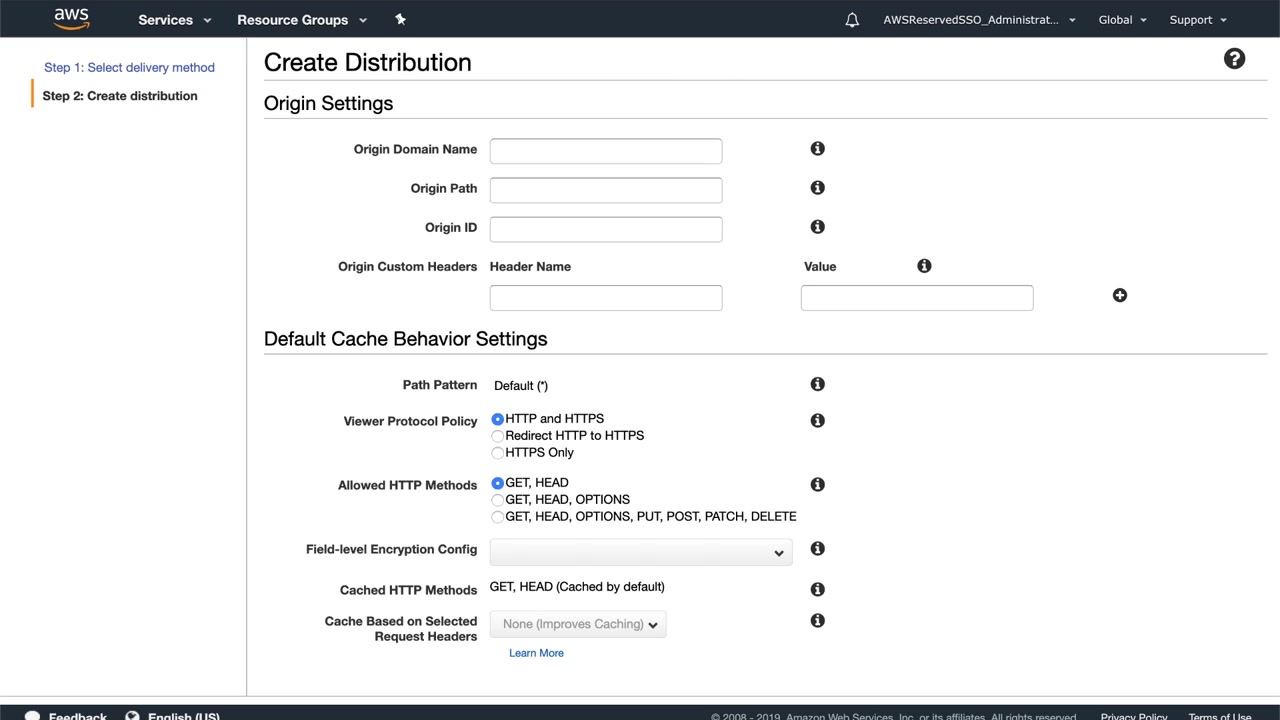Click the Learn More link

click(x=536, y=653)
